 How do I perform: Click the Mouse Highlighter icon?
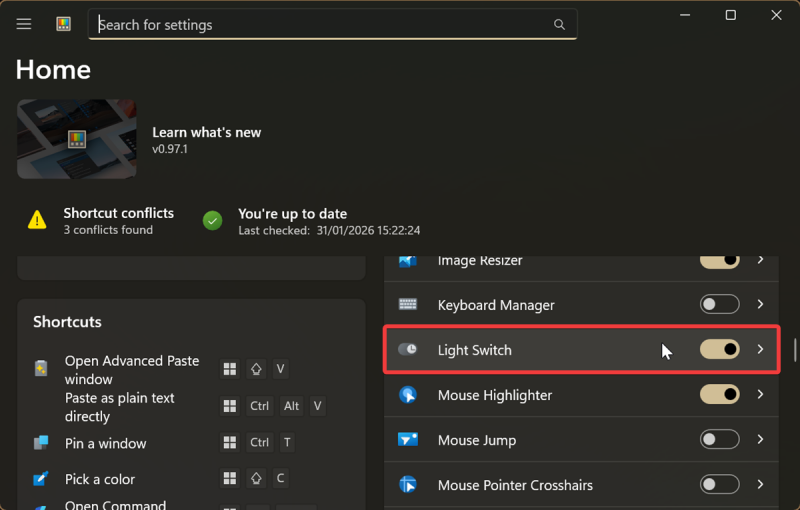[x=408, y=395]
